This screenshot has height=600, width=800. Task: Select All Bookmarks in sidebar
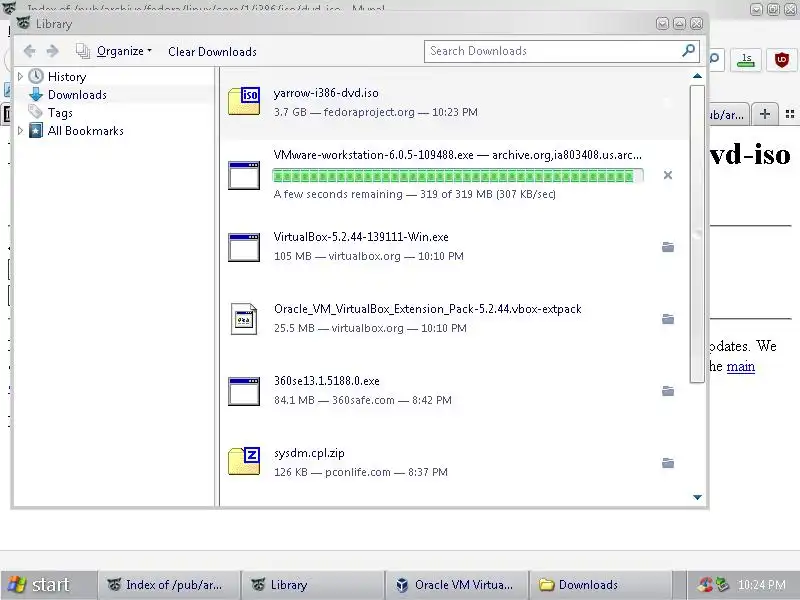86,131
